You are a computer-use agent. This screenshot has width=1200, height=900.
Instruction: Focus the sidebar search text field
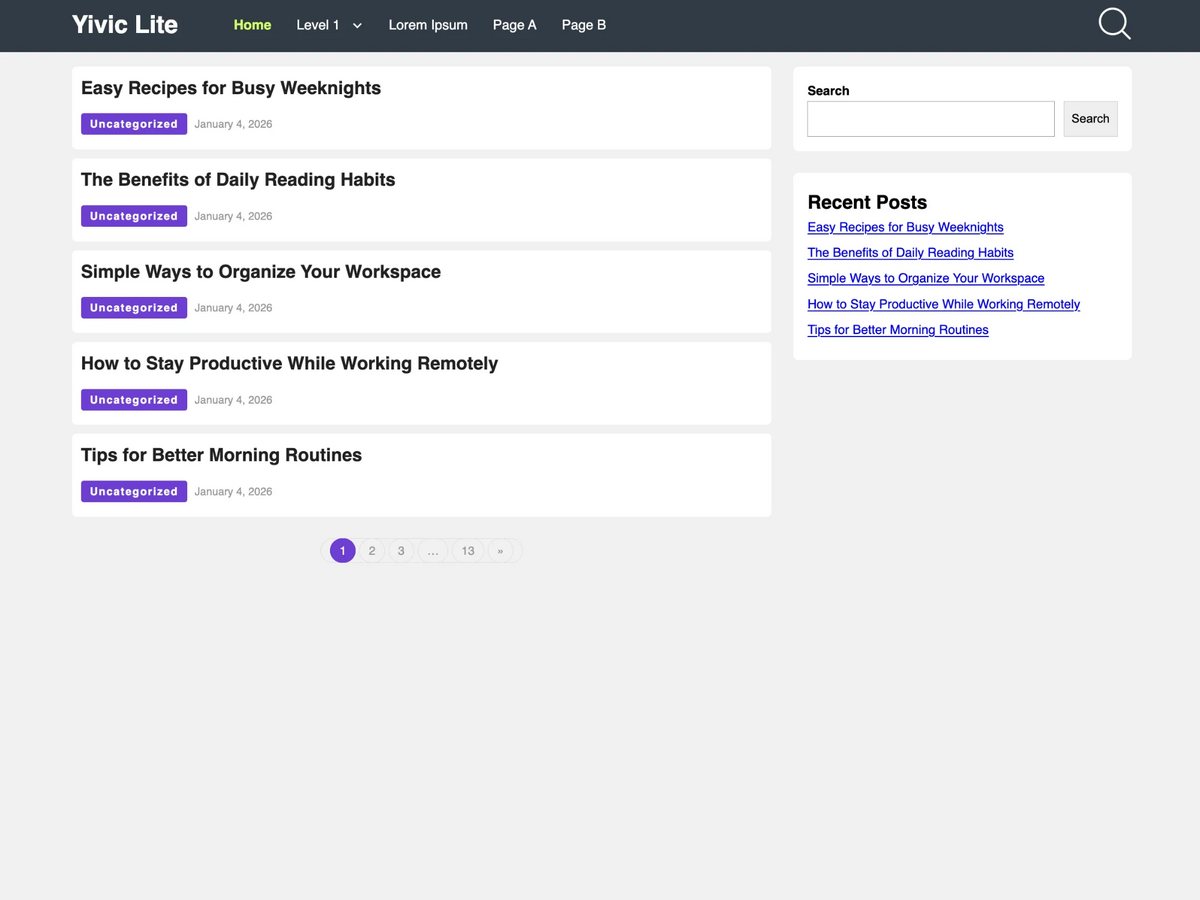[931, 119]
